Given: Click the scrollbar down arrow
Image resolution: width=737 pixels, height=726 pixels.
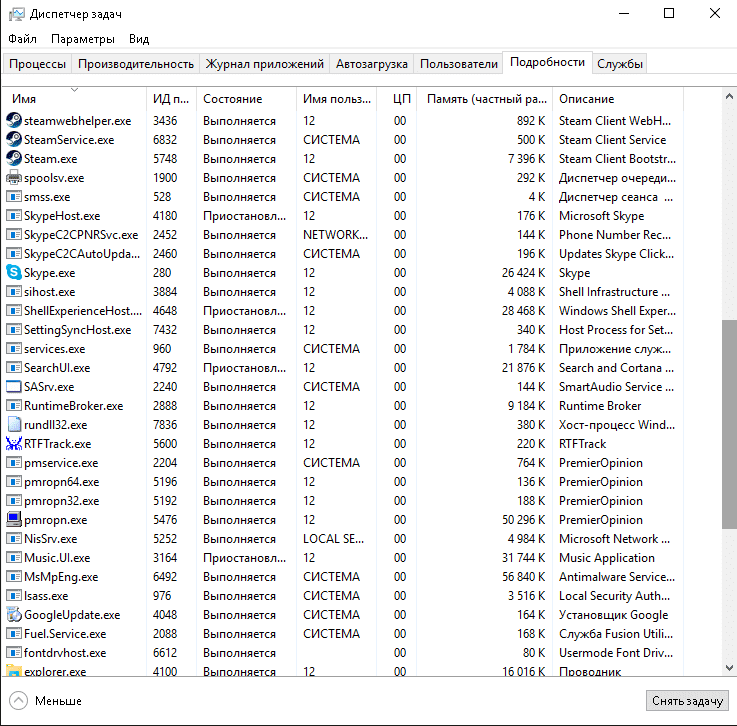Looking at the screenshot, I should pyautogui.click(x=729, y=667).
